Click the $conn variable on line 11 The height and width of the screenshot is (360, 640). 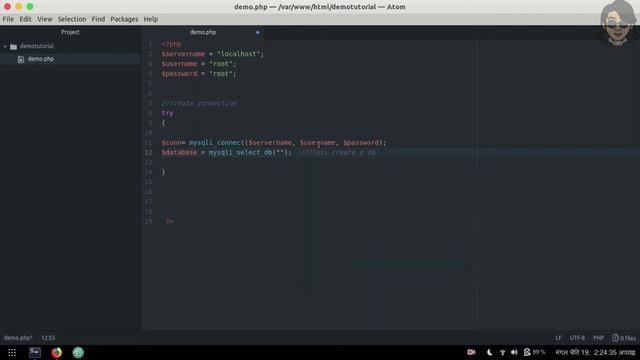(171, 142)
